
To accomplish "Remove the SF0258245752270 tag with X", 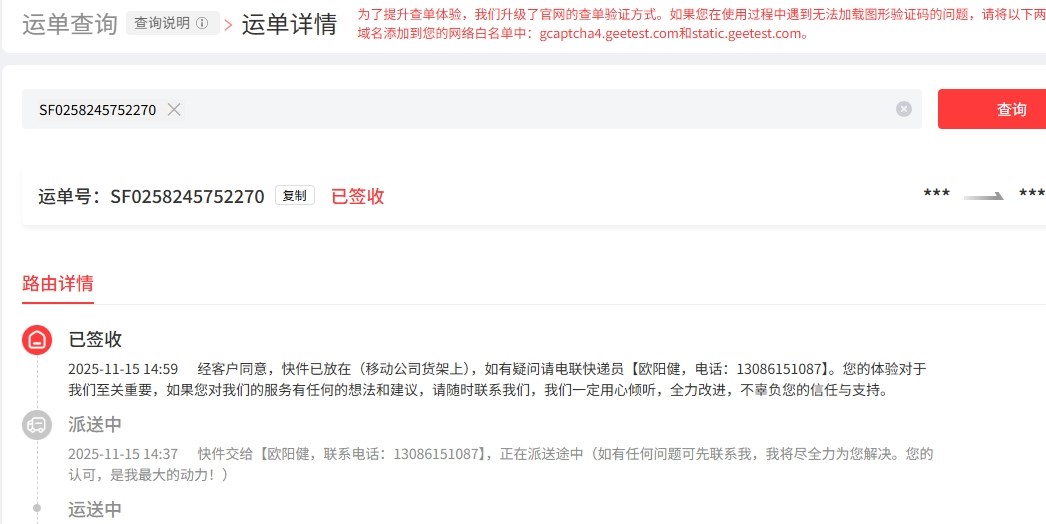I will coord(174,109).
